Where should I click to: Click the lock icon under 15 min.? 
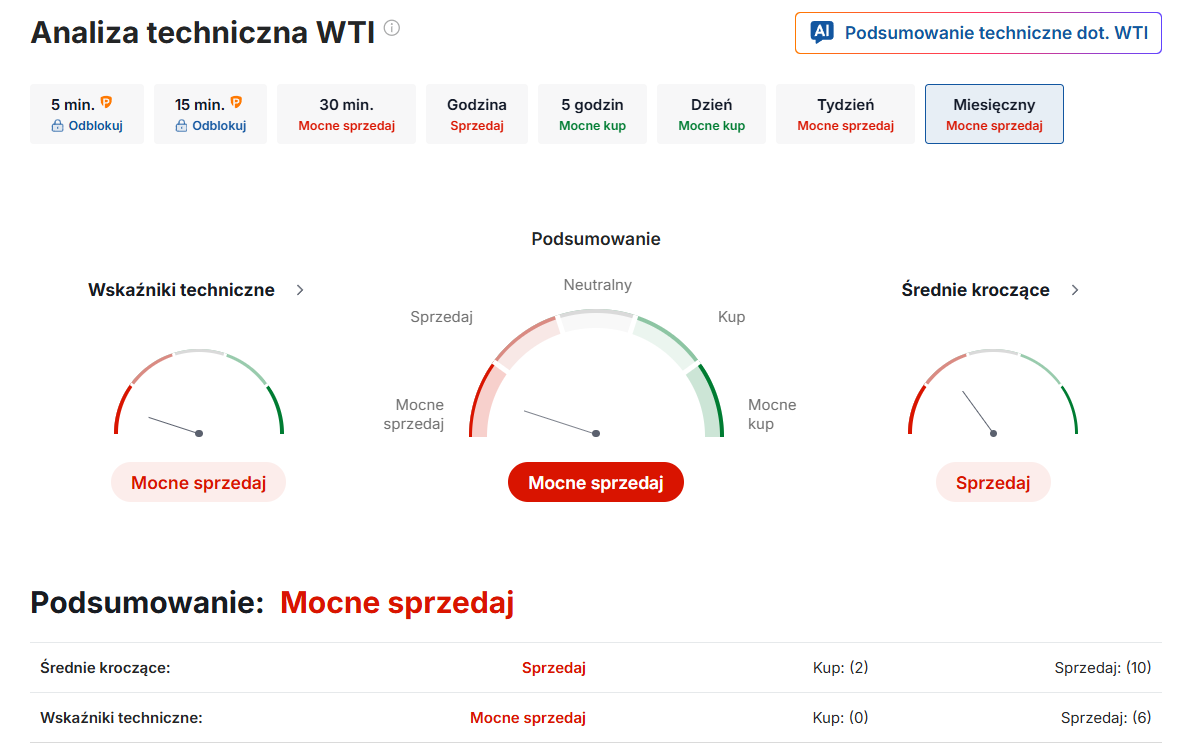[181, 126]
